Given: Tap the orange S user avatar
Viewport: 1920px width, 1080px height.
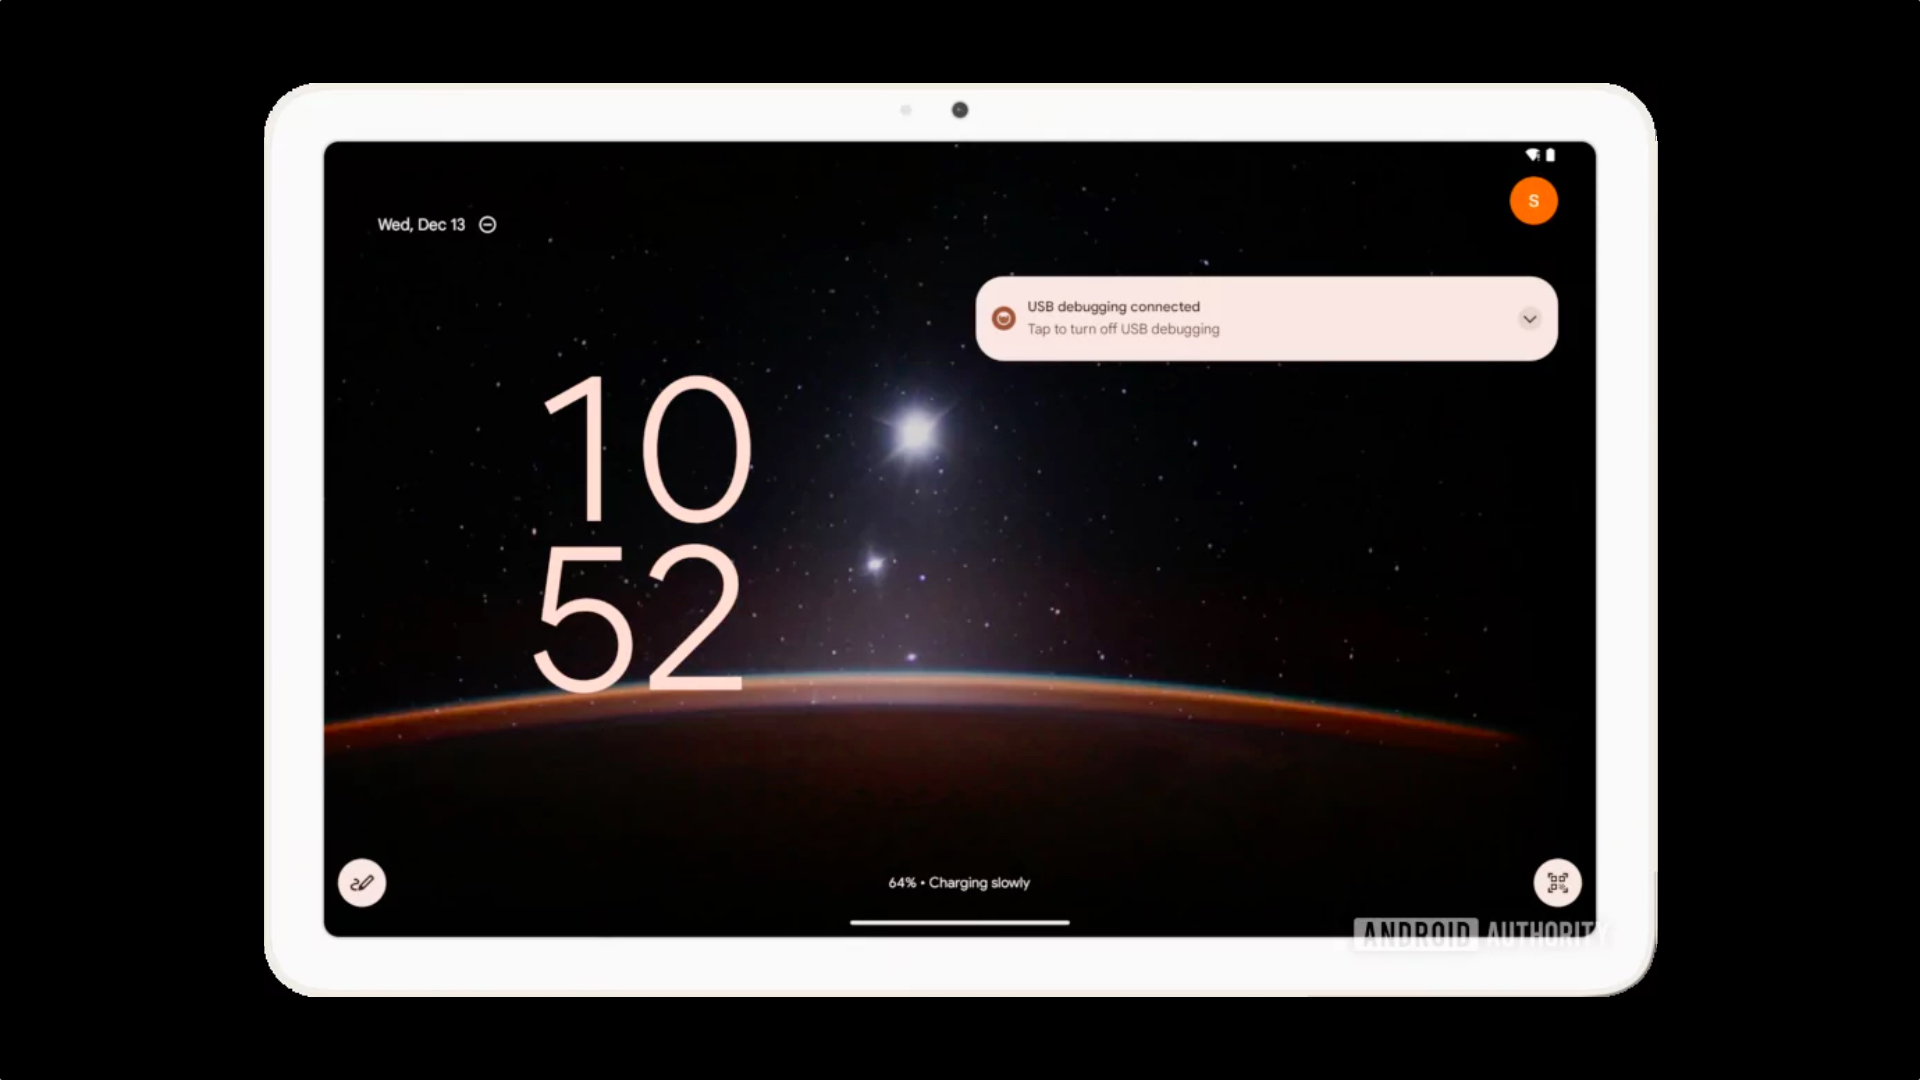Looking at the screenshot, I should pyautogui.click(x=1533, y=201).
